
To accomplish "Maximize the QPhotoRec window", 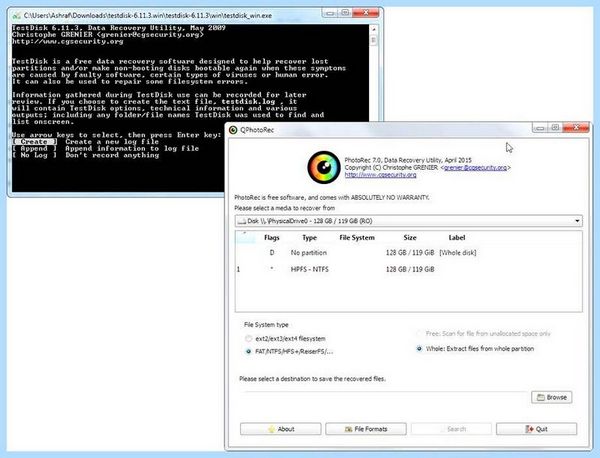I will 555,128.
